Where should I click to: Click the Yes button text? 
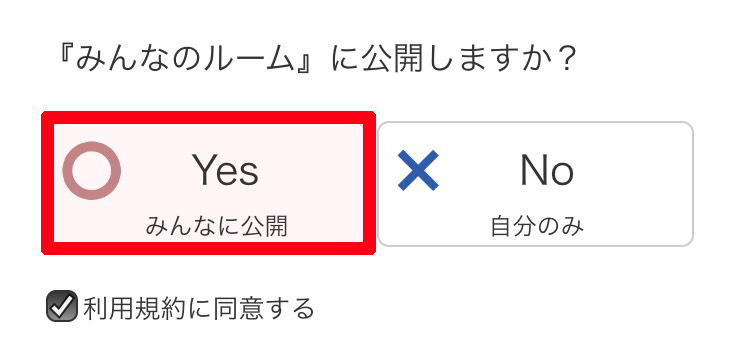point(225,170)
